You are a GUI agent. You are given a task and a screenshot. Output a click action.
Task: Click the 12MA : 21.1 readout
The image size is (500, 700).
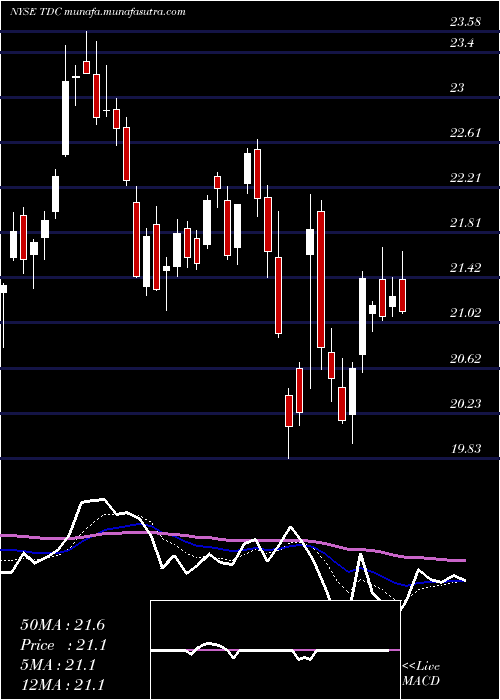pos(62,684)
